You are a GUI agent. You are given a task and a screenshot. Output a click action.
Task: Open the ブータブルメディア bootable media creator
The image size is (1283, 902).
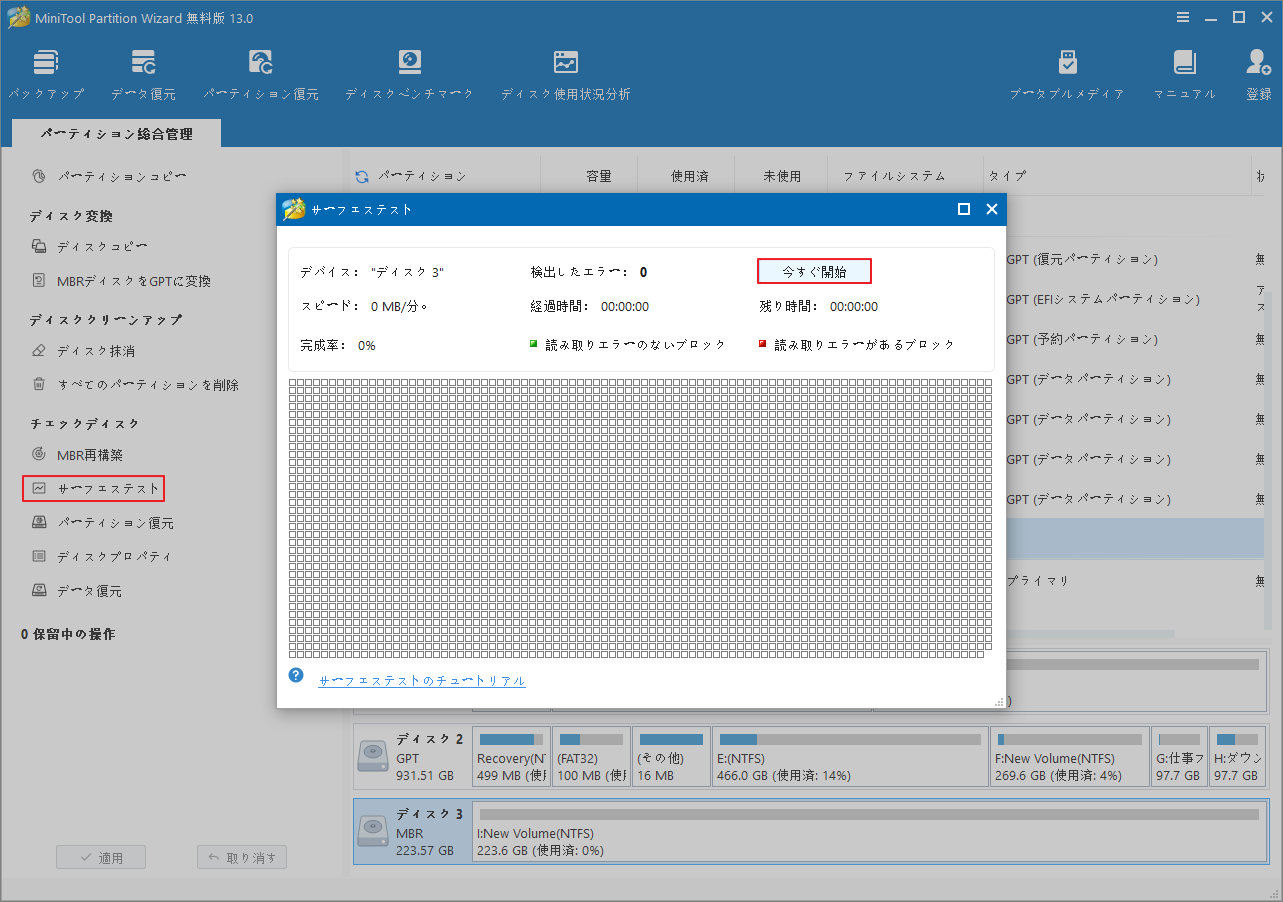[x=1067, y=71]
